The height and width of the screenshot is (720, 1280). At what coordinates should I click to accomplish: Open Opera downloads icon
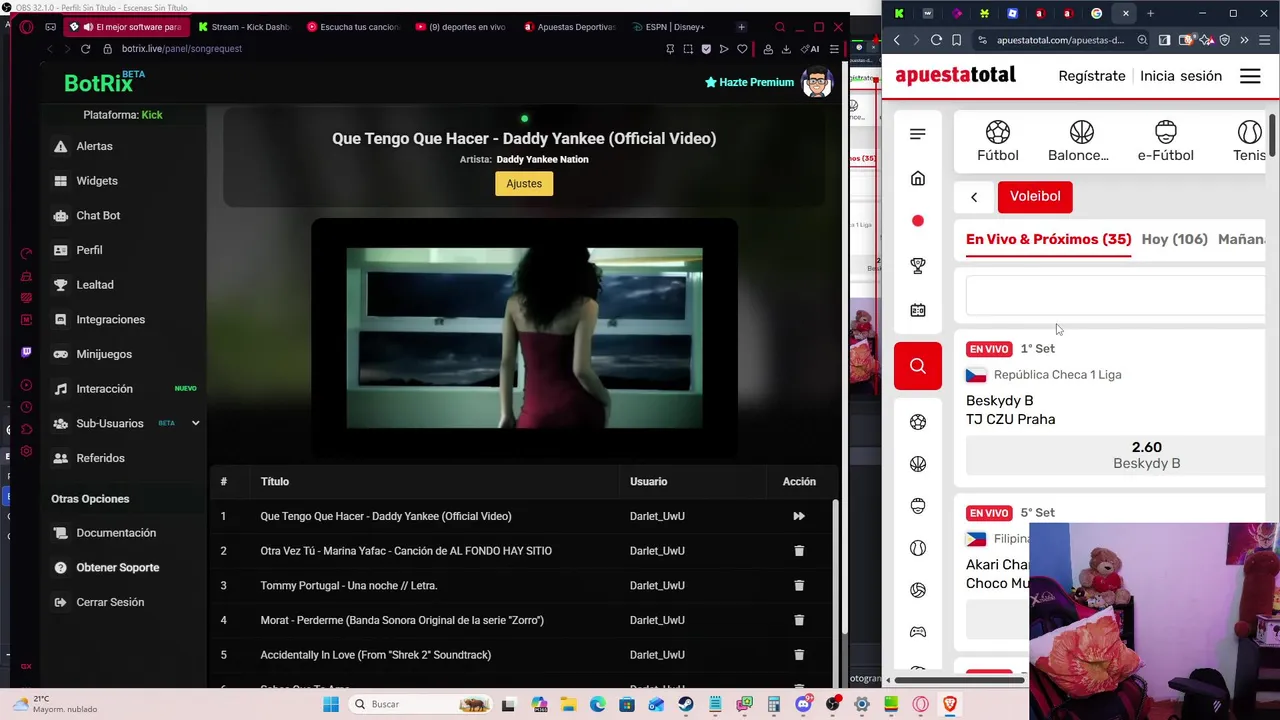click(786, 48)
